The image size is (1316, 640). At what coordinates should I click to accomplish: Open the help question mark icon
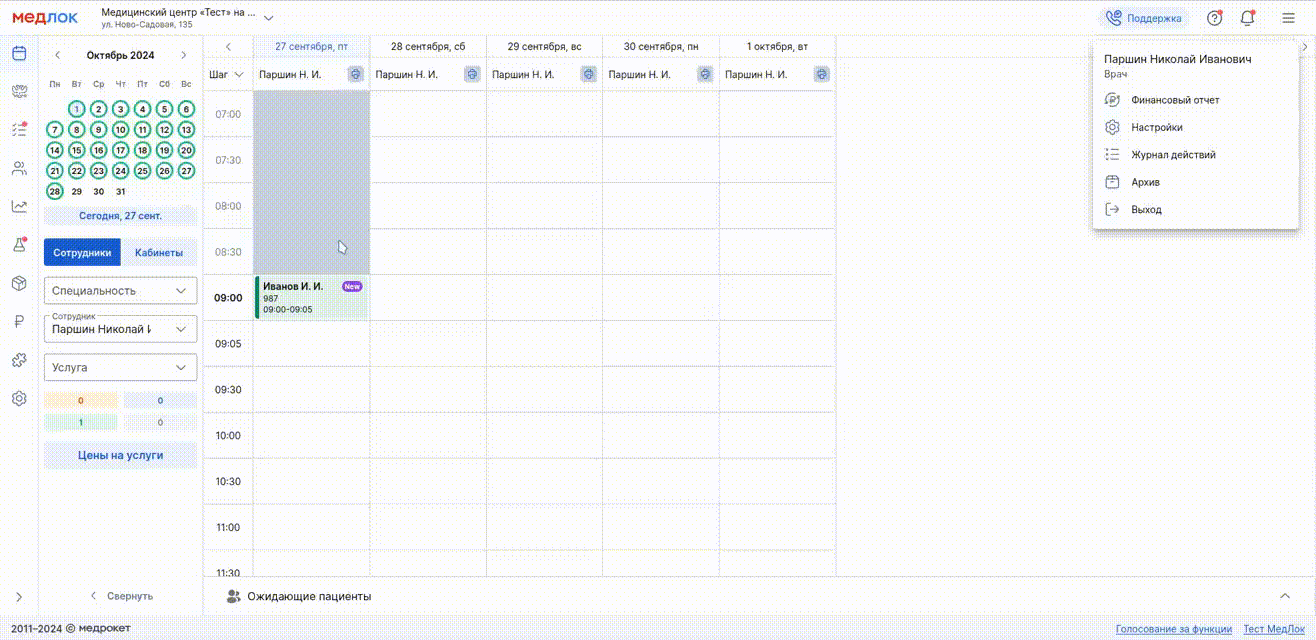[1215, 18]
